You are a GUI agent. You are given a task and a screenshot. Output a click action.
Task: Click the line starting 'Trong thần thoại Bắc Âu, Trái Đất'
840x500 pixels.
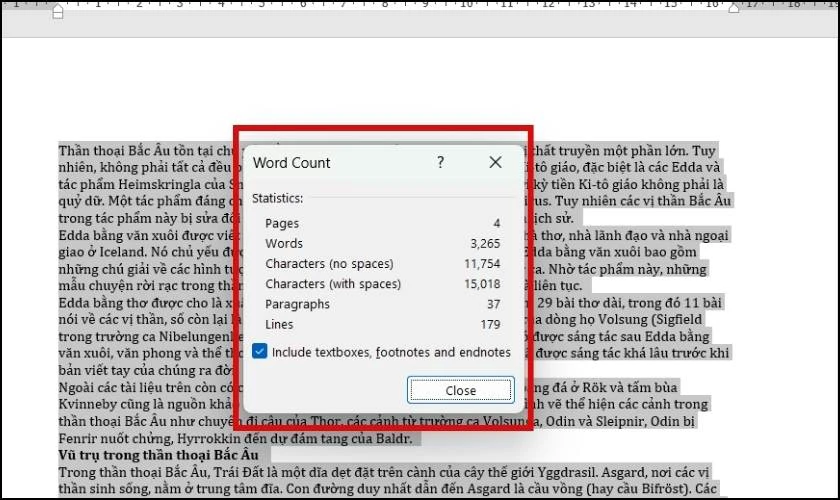click(384, 472)
